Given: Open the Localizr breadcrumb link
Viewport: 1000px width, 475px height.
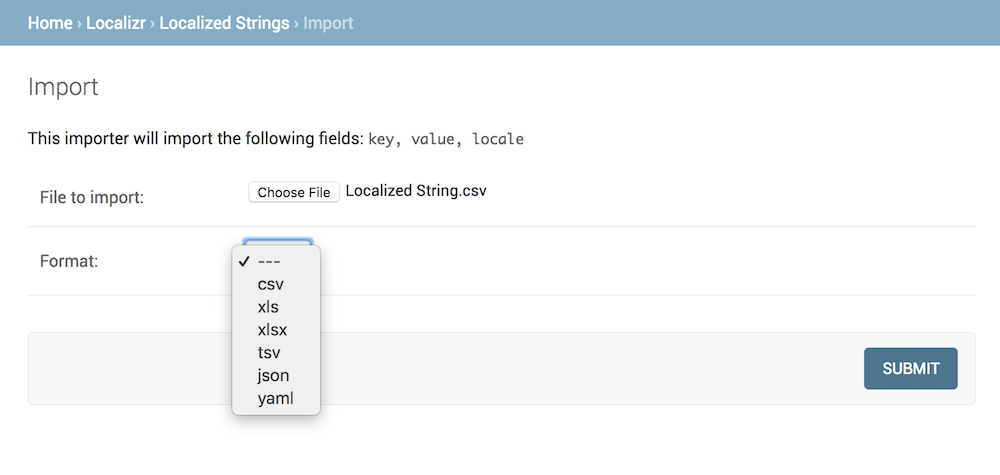Looking at the screenshot, I should pos(117,22).
